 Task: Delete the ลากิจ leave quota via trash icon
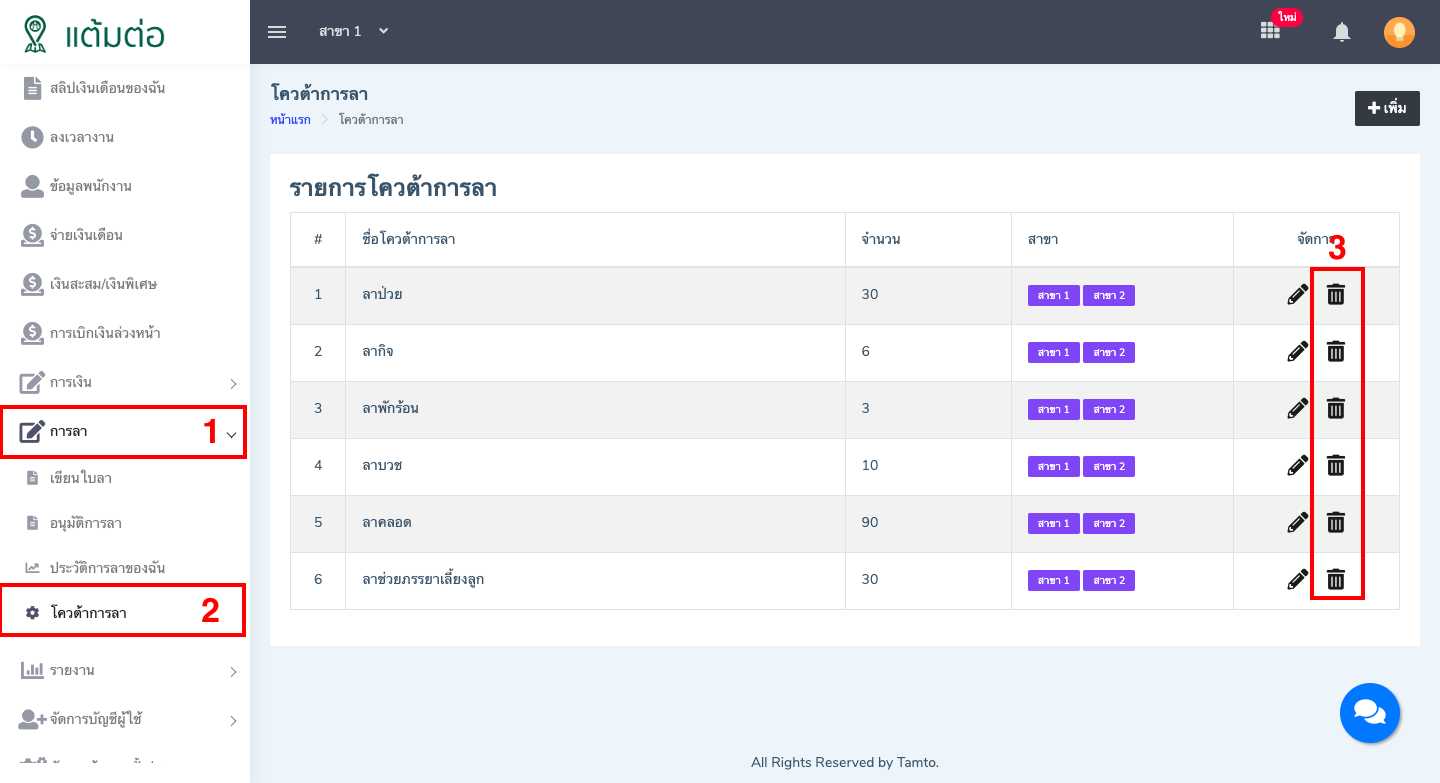[1336, 351]
